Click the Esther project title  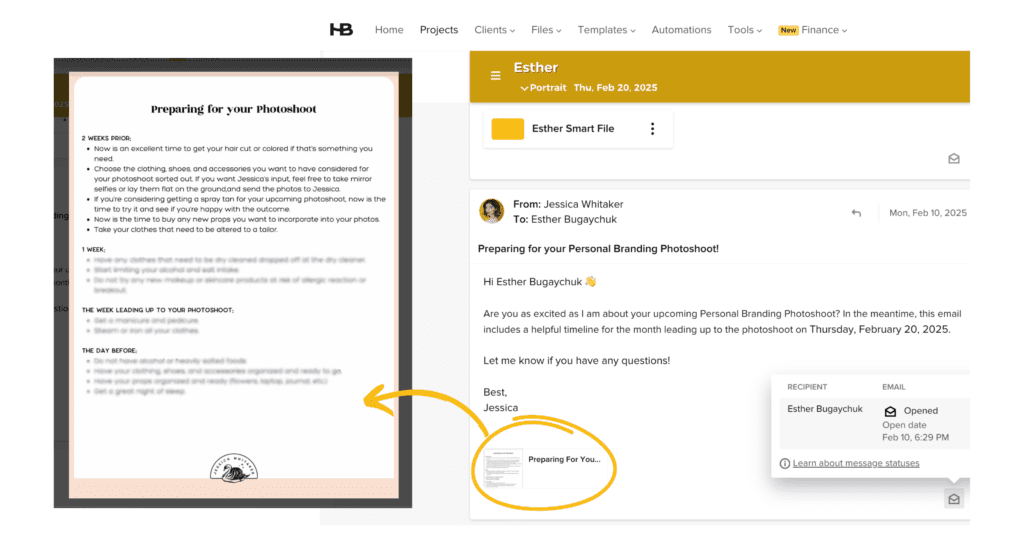(x=536, y=67)
